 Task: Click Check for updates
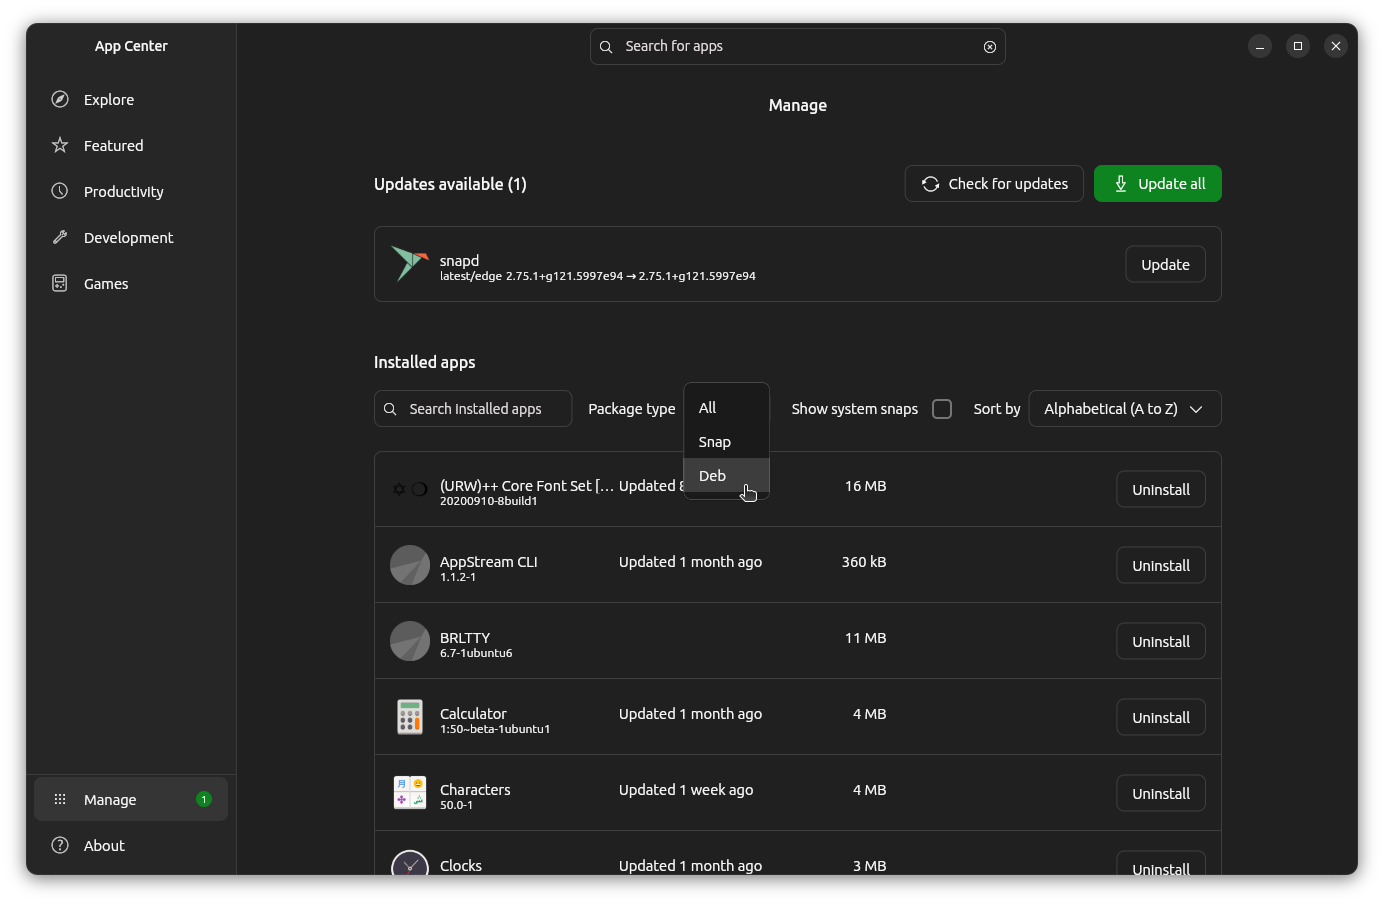994,184
